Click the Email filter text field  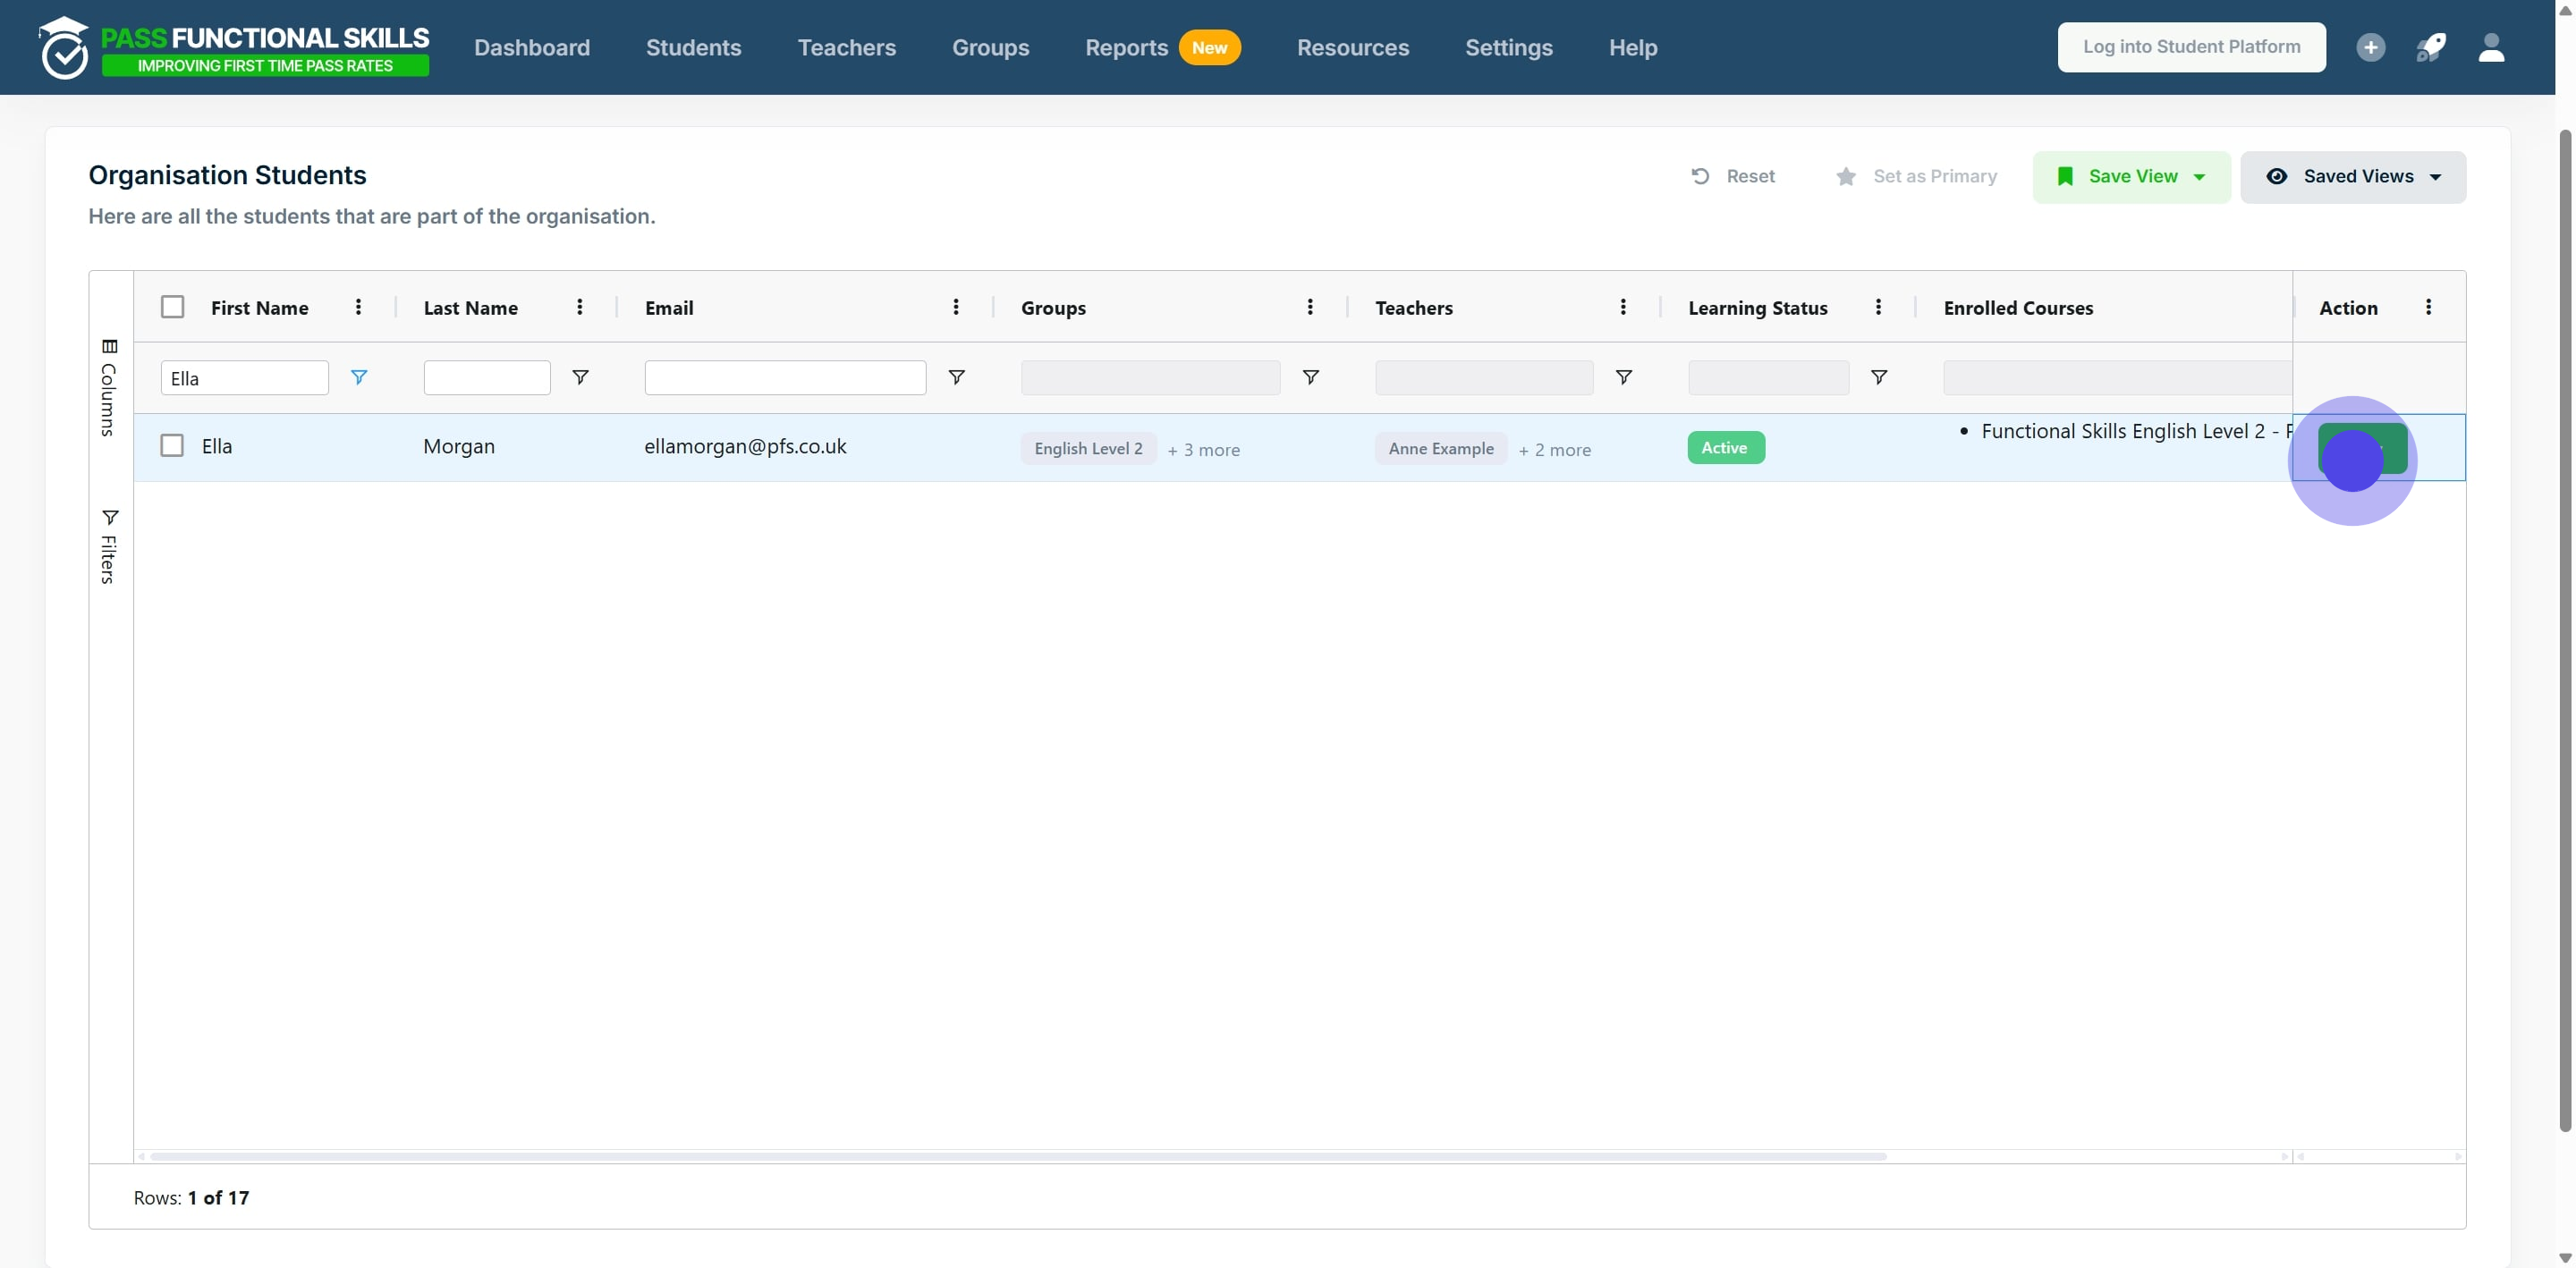pyautogui.click(x=785, y=377)
